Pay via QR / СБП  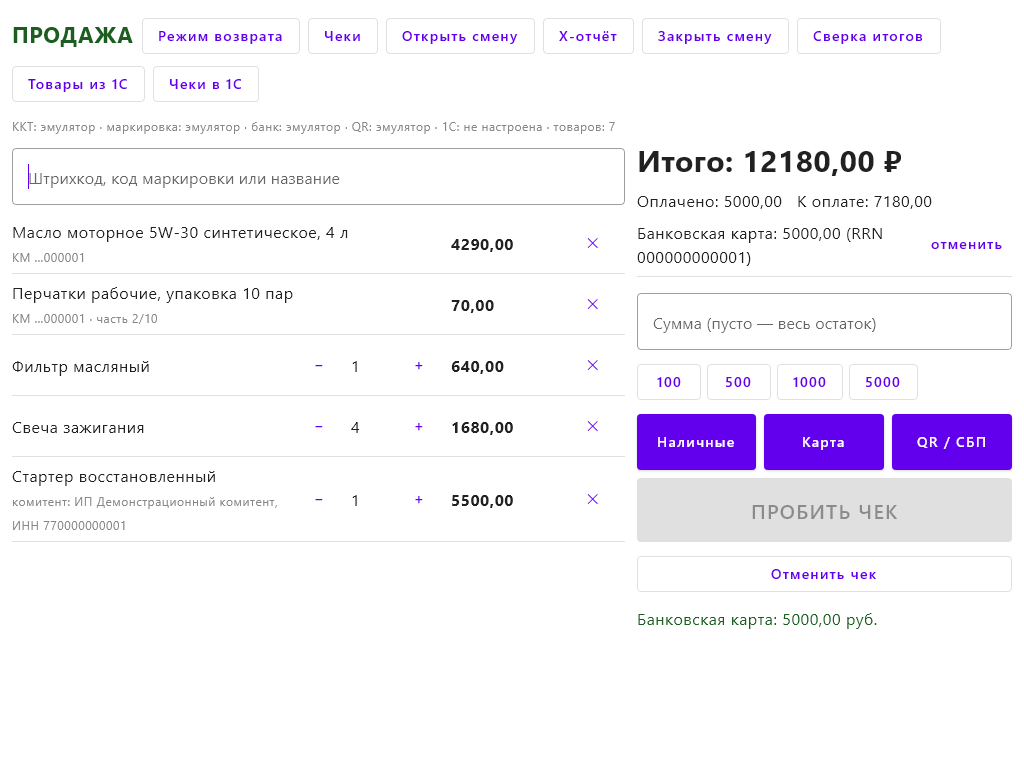point(952,442)
